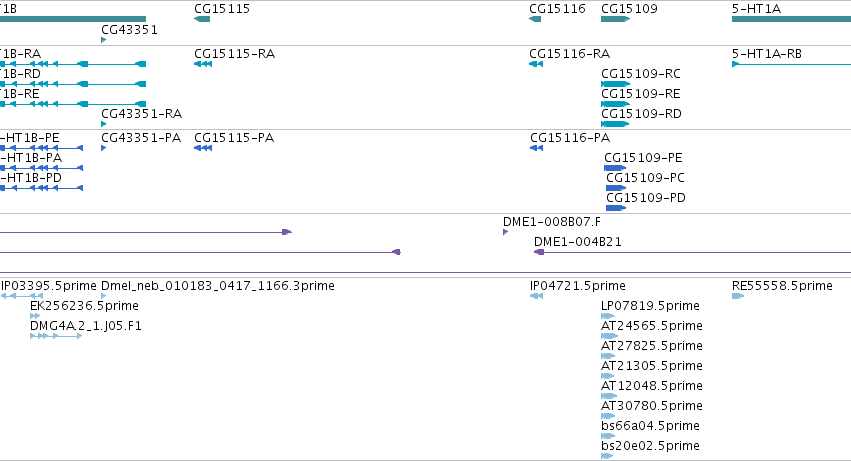Image resolution: width=851 pixels, height=461 pixels.
Task: Click the DME1-004B21 purple arrowhead
Action: [539, 252]
